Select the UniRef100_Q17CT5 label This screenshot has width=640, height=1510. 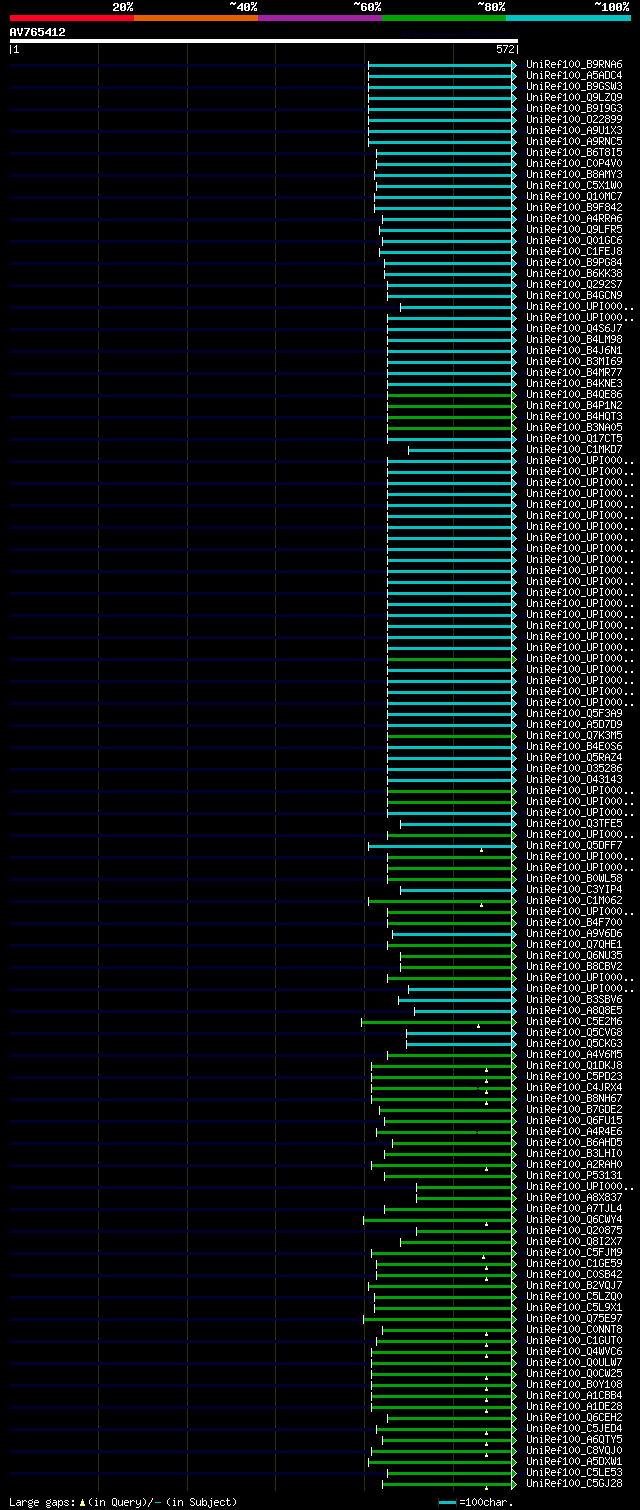click(574, 439)
